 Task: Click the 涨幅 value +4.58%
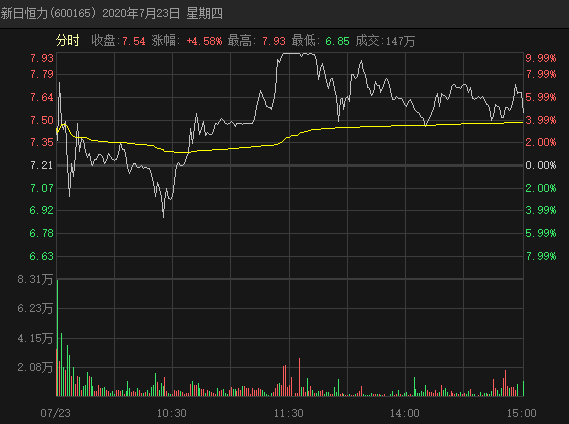204,41
